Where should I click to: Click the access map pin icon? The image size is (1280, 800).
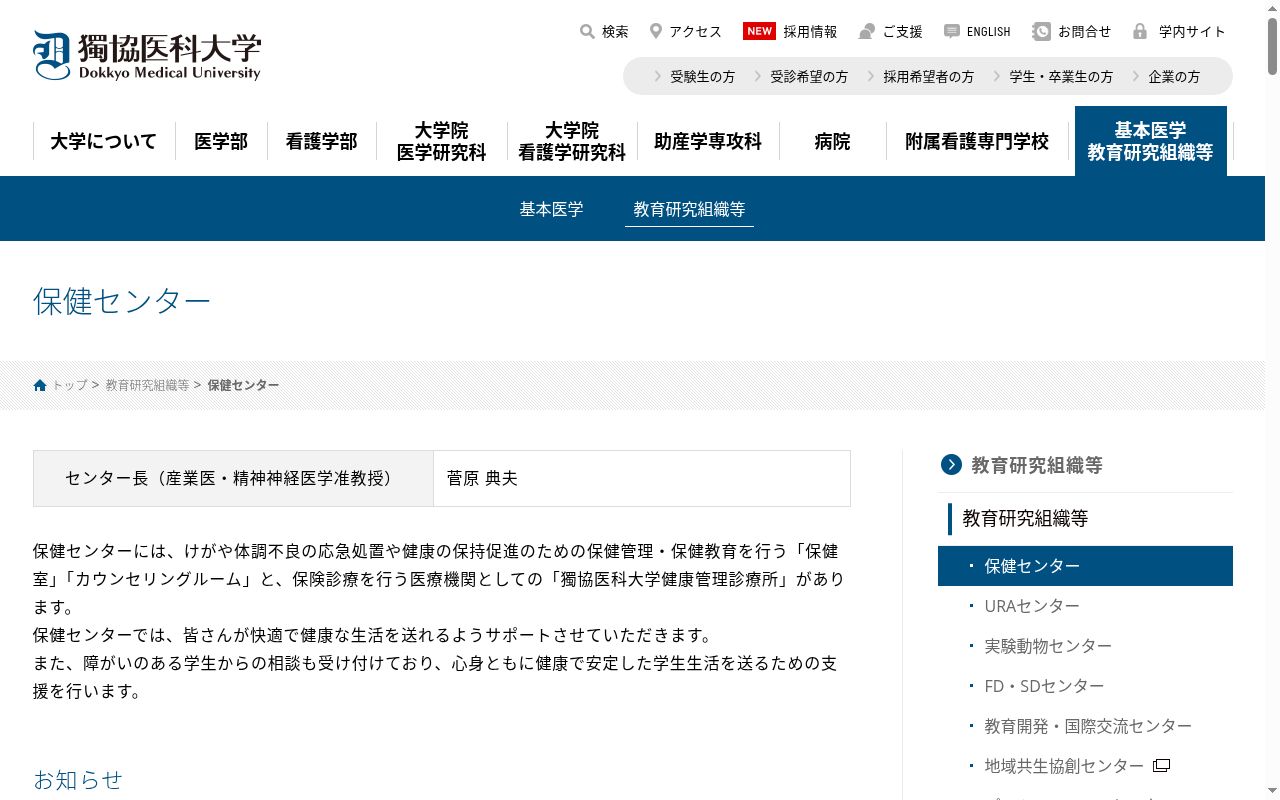tap(656, 31)
